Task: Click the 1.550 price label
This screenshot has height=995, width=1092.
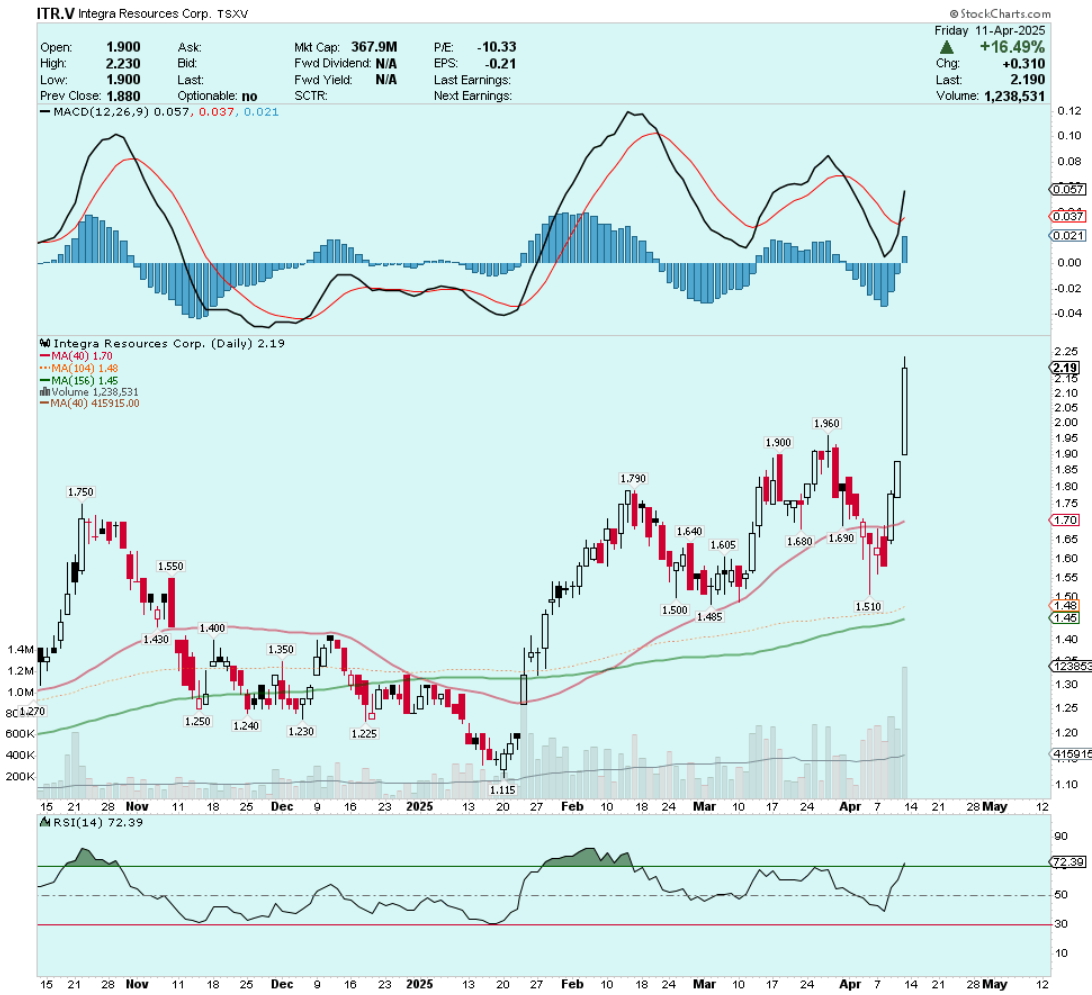Action: click(171, 567)
